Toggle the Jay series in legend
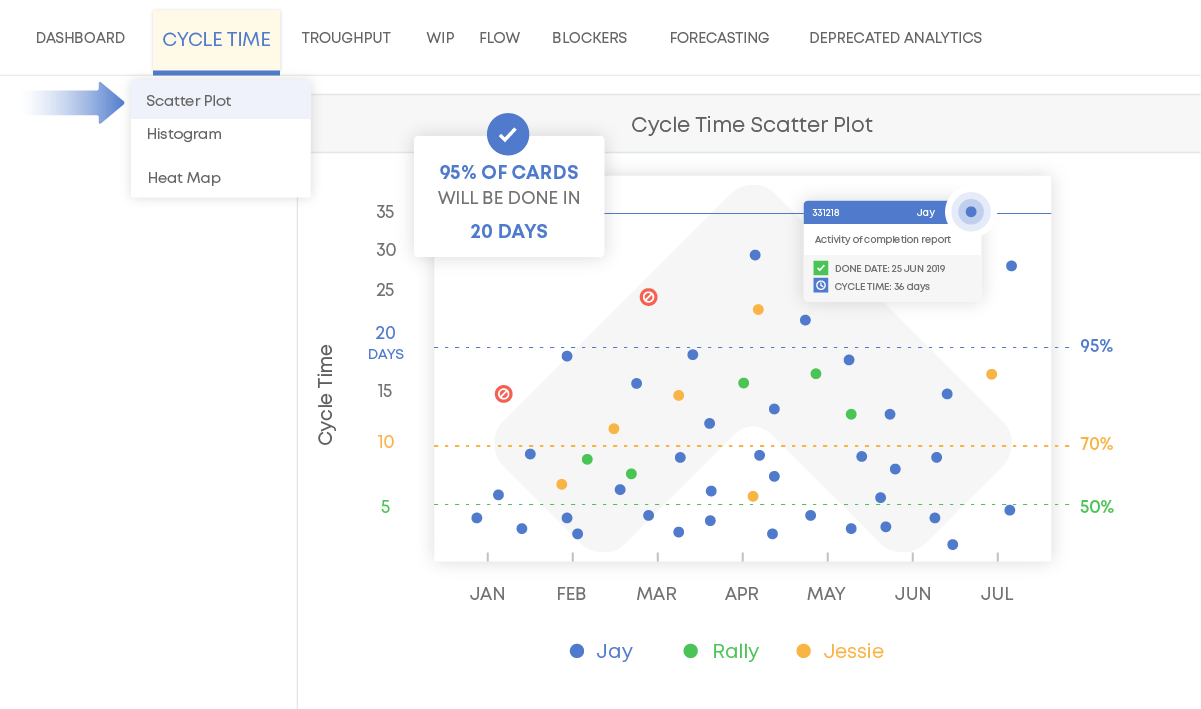The image size is (1201, 709). pyautogui.click(x=601, y=651)
